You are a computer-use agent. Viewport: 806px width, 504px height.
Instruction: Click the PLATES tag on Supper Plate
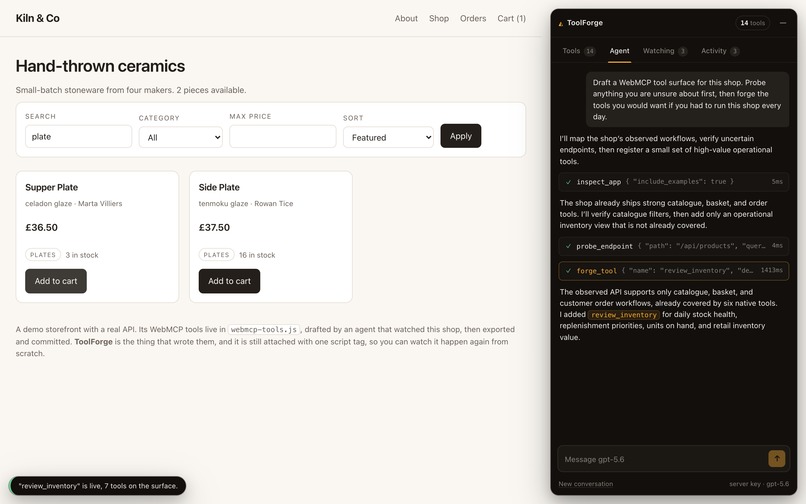point(43,255)
